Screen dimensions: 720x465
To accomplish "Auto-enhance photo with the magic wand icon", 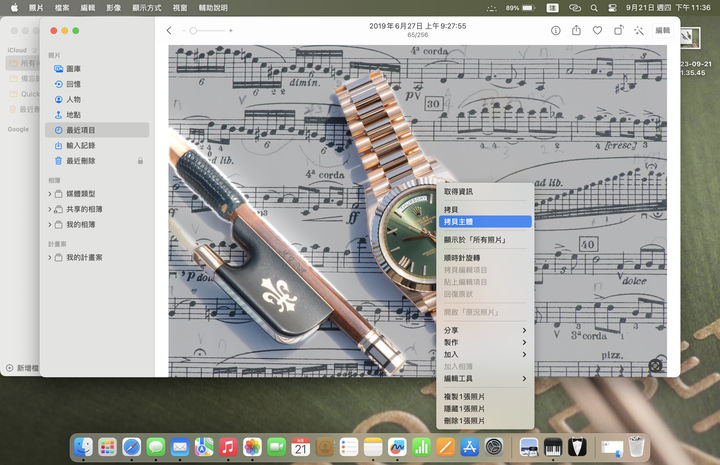I will coord(639,30).
